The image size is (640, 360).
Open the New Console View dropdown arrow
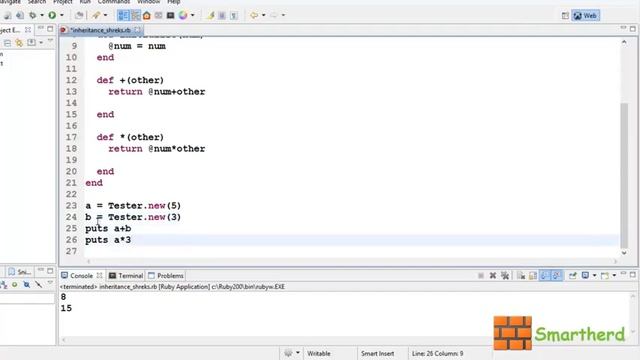click(x=614, y=276)
